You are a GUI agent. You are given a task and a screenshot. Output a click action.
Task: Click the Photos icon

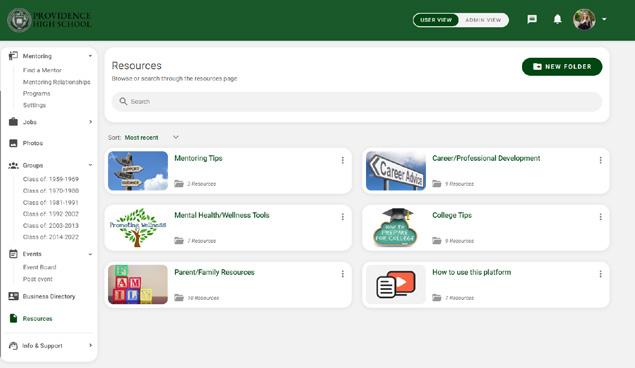coord(13,143)
